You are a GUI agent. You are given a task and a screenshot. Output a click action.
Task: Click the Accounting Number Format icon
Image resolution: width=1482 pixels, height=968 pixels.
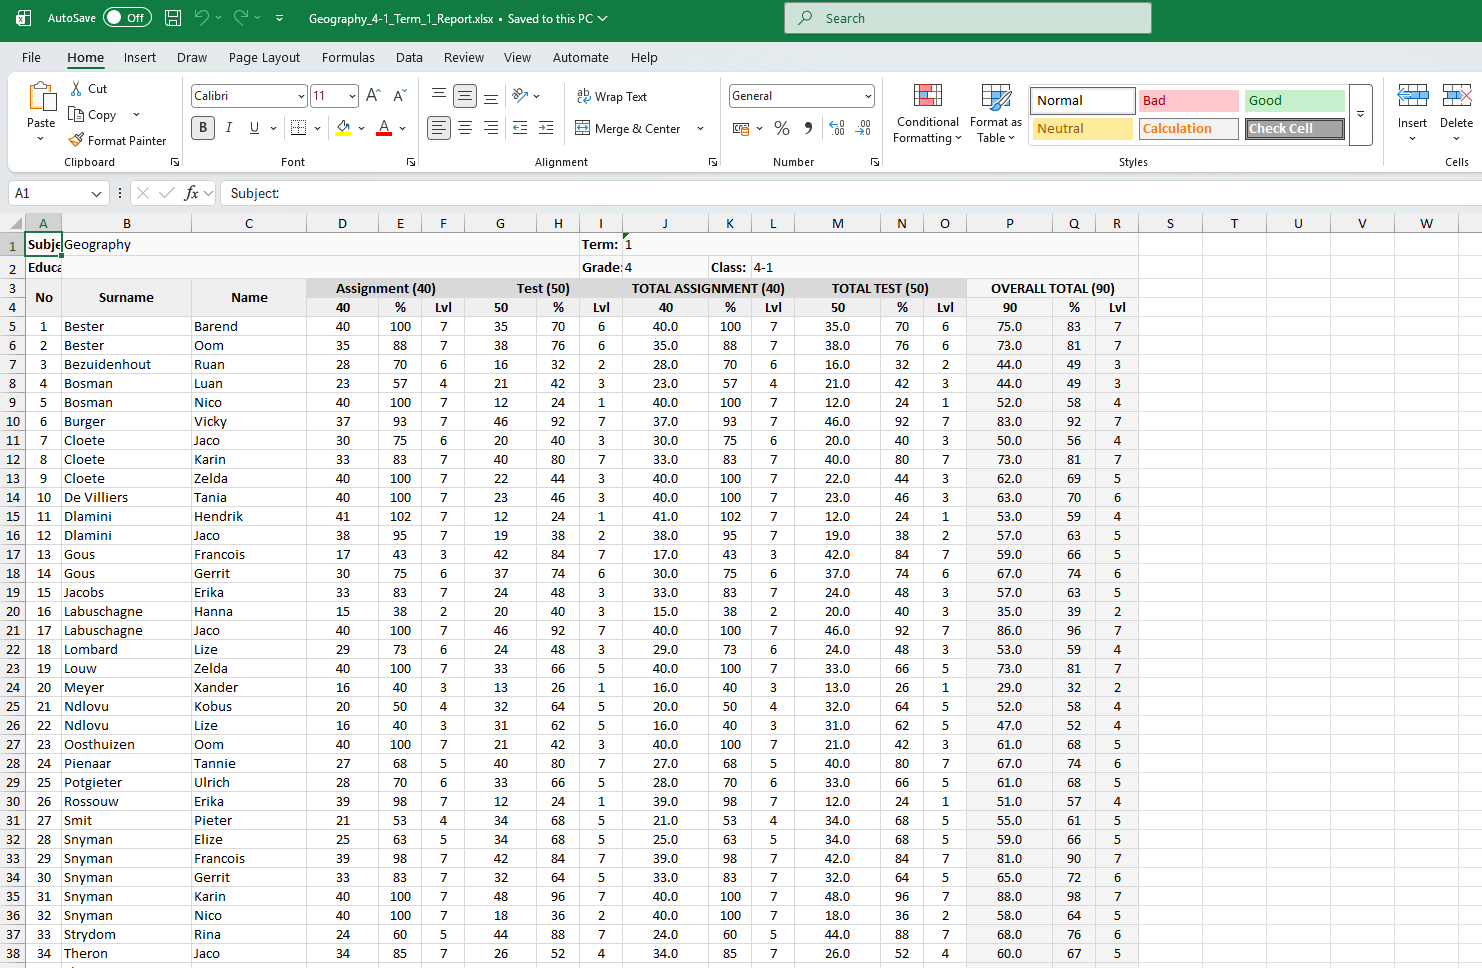pyautogui.click(x=741, y=128)
